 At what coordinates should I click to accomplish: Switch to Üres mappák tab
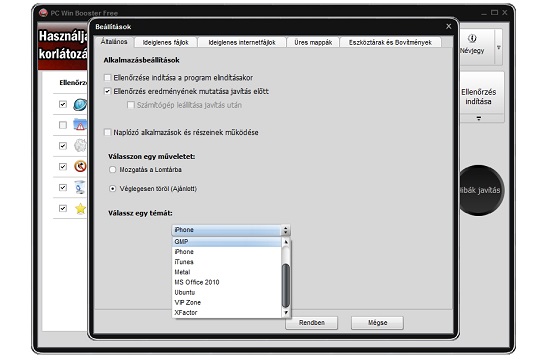pyautogui.click(x=313, y=42)
